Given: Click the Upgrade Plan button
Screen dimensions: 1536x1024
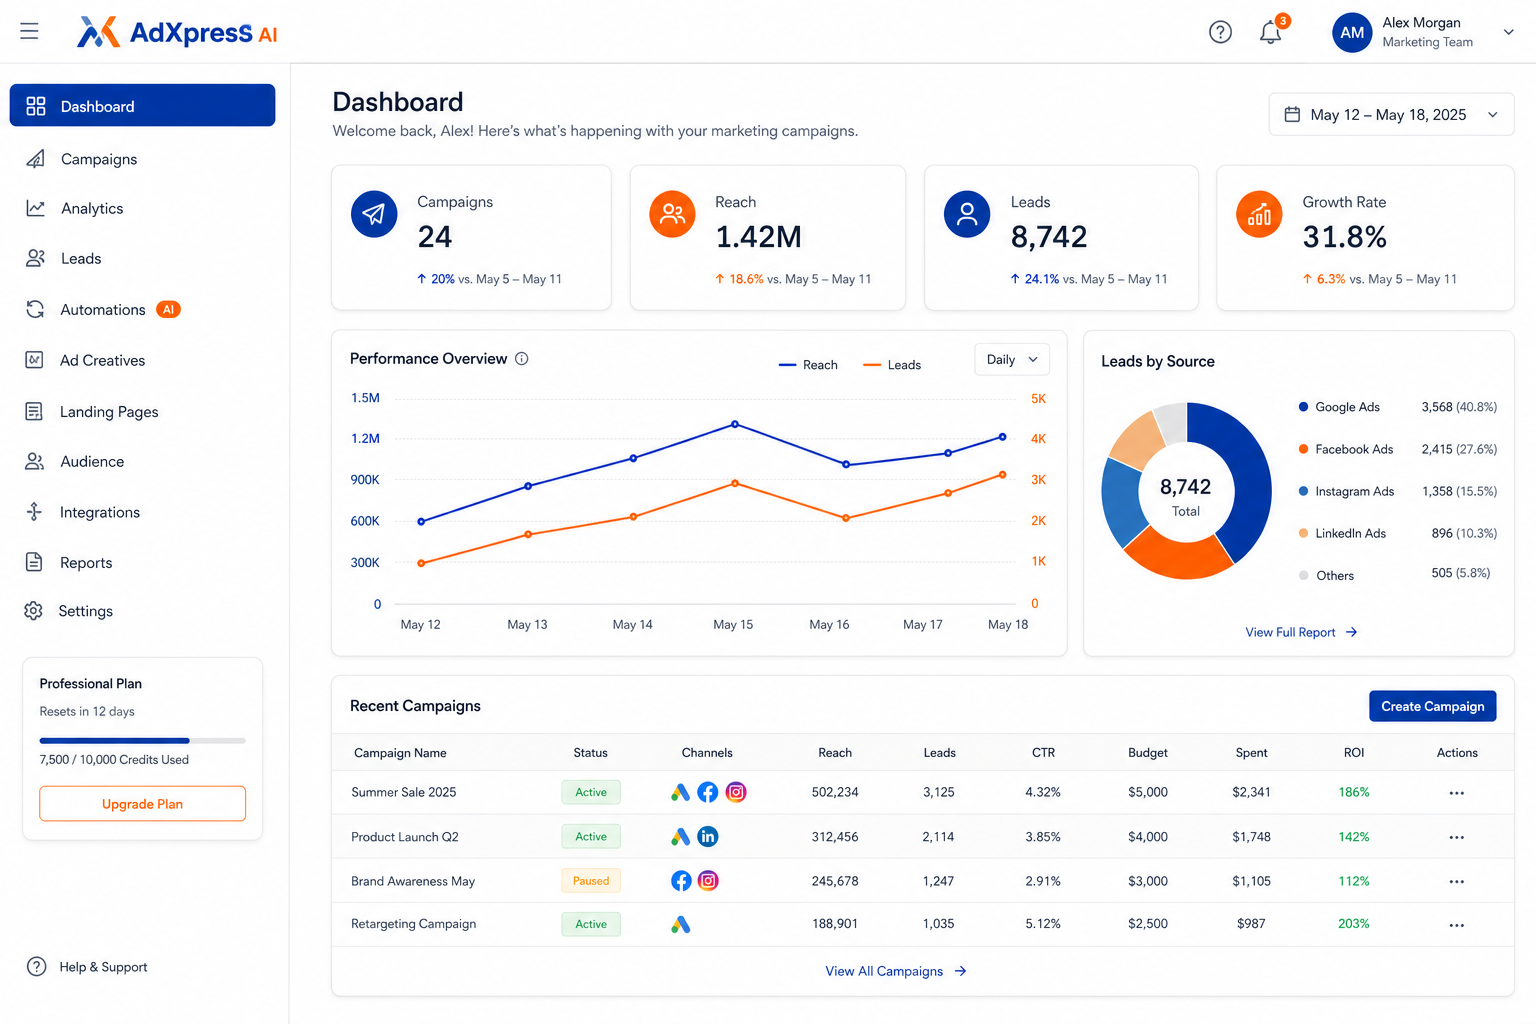Looking at the screenshot, I should (x=142, y=804).
